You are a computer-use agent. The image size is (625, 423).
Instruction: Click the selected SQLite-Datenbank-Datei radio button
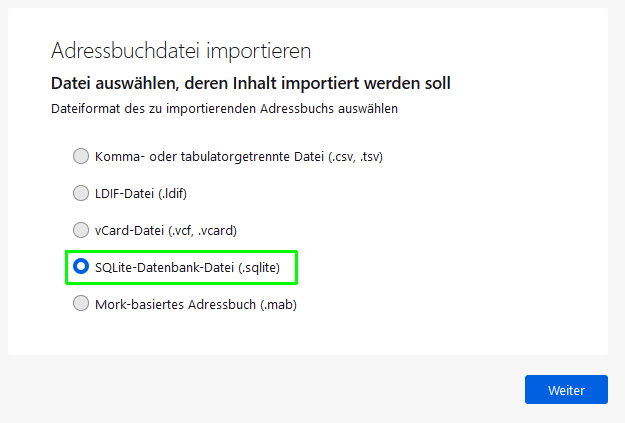point(80,267)
